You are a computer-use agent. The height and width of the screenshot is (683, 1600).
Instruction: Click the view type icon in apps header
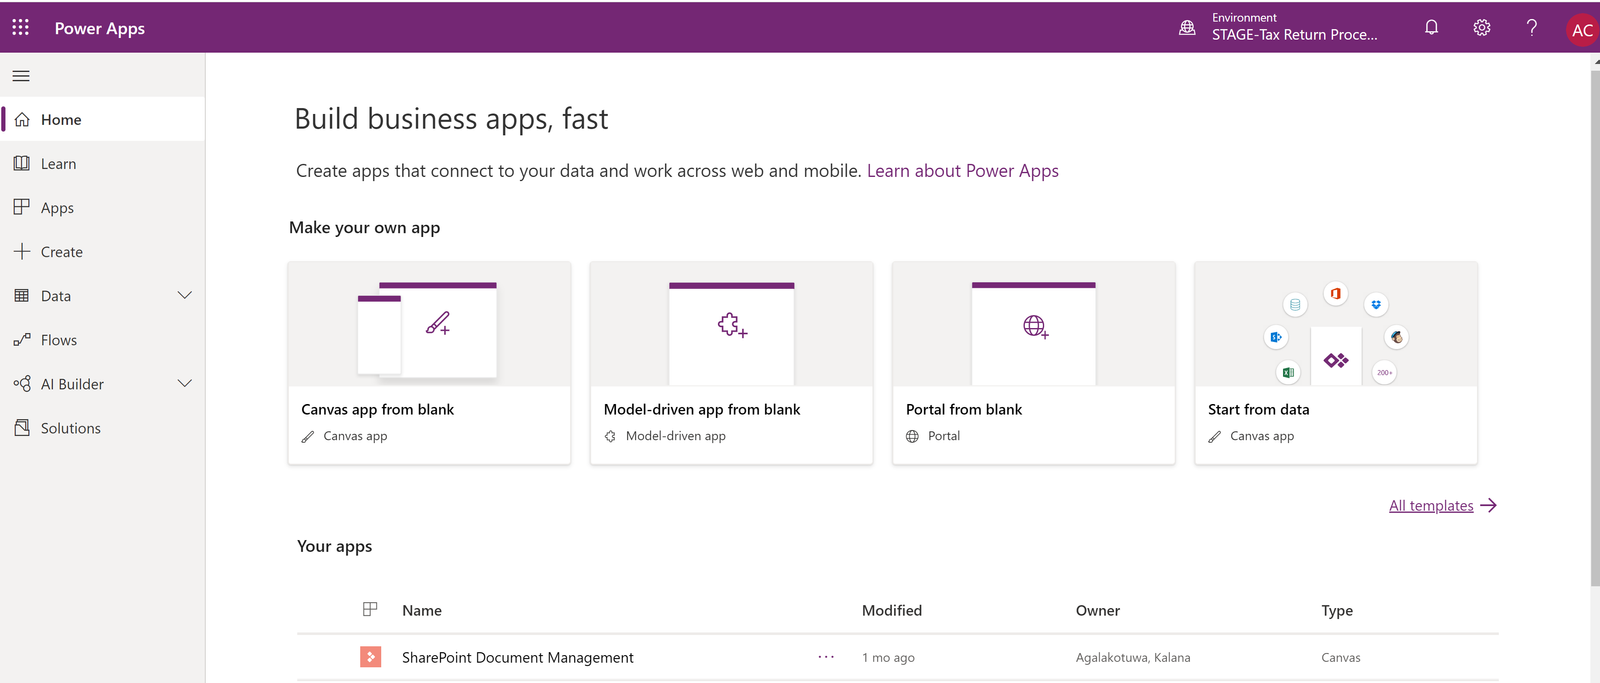370,609
